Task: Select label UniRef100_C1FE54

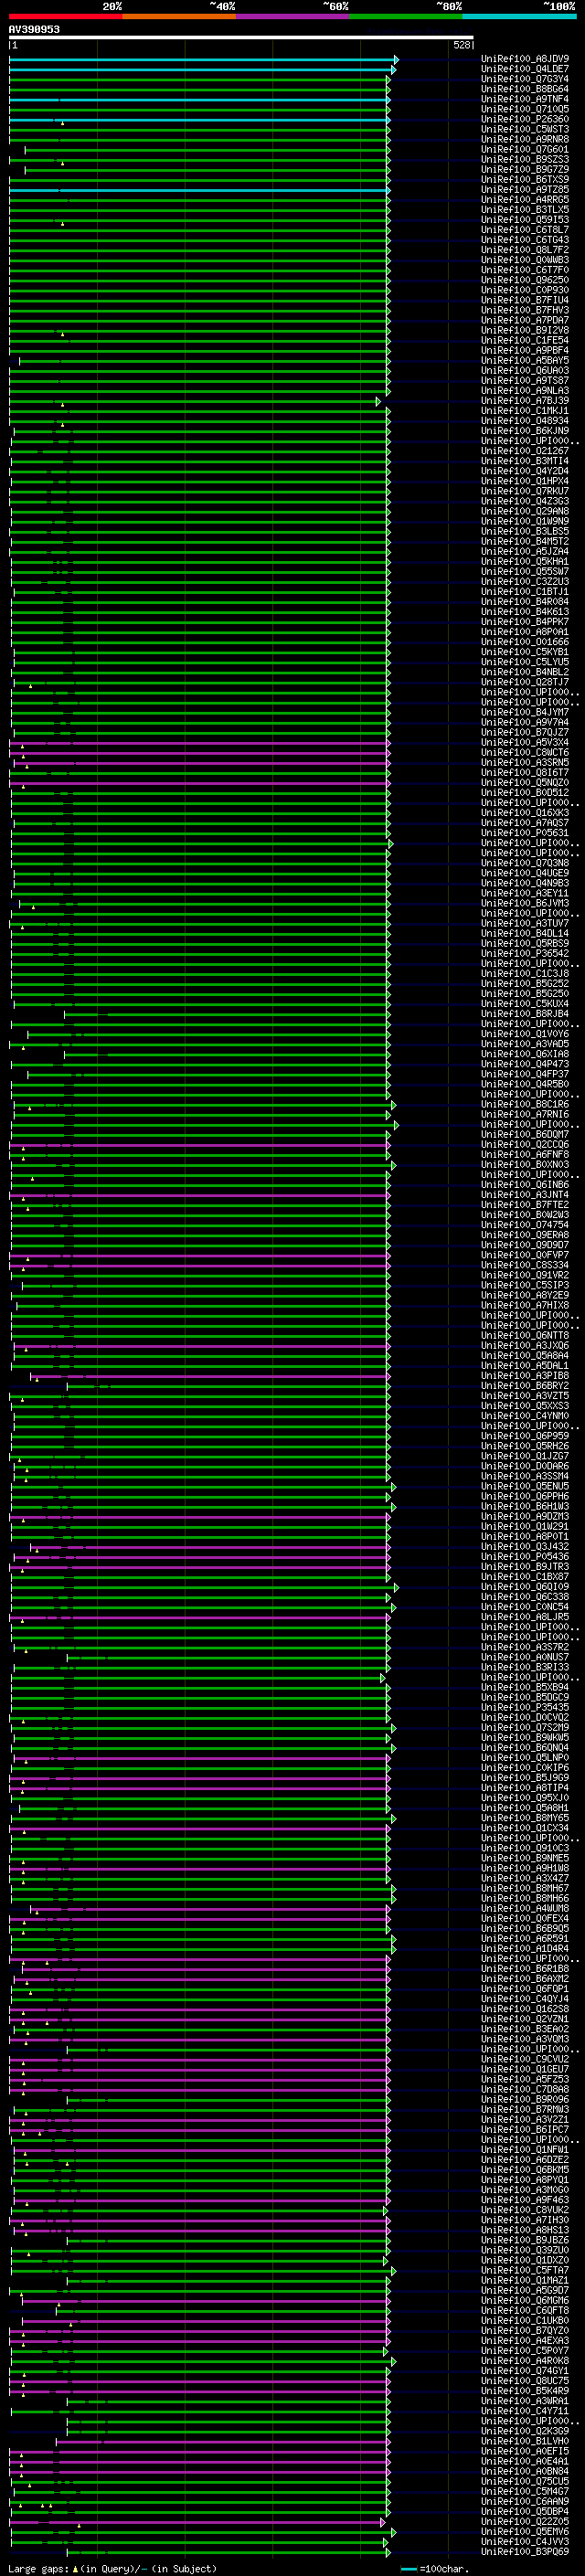Action: click(525, 340)
